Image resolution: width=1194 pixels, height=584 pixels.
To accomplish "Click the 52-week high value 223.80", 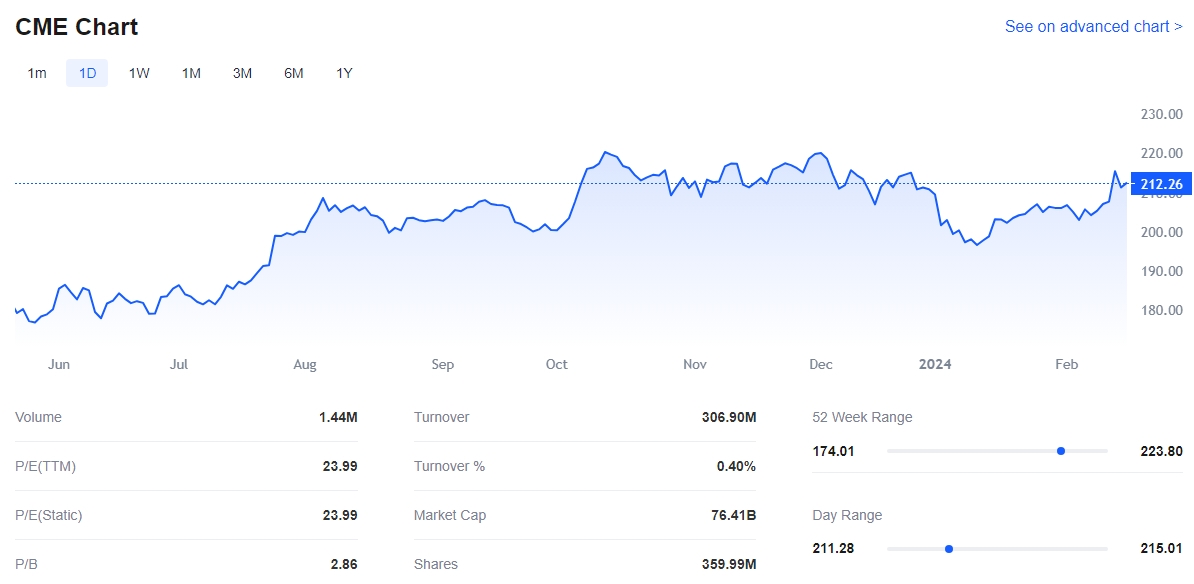I will [x=1161, y=451].
